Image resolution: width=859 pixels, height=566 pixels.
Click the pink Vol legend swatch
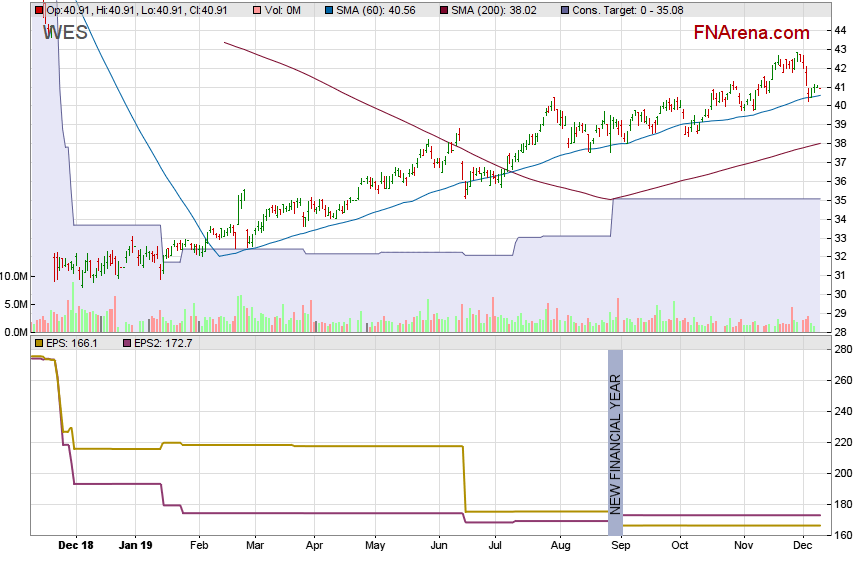(x=258, y=10)
